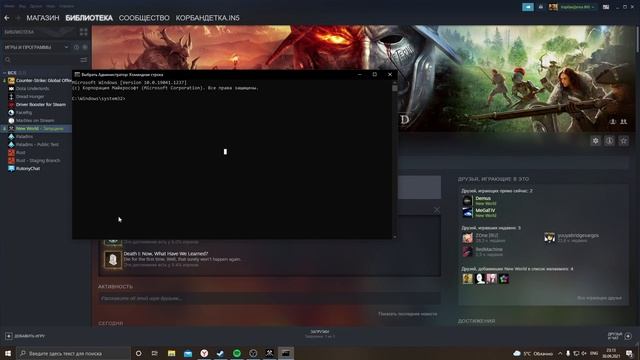Image resolution: width=640 pixels, height=360 pixels.
Task: Click the blue Steam announcements button
Action: 527,7
